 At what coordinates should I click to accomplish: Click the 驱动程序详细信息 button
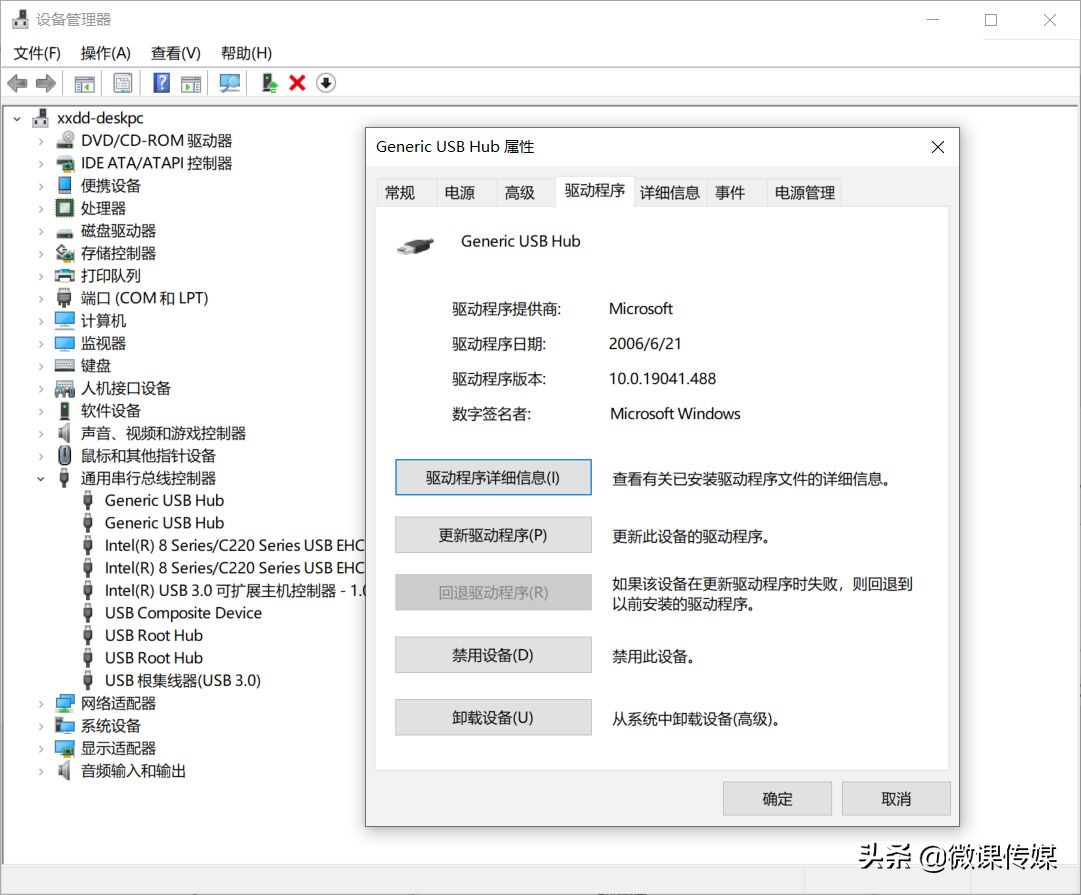492,477
